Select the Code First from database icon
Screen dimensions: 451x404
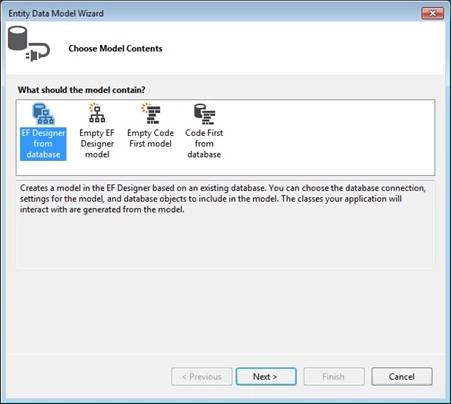point(204,114)
